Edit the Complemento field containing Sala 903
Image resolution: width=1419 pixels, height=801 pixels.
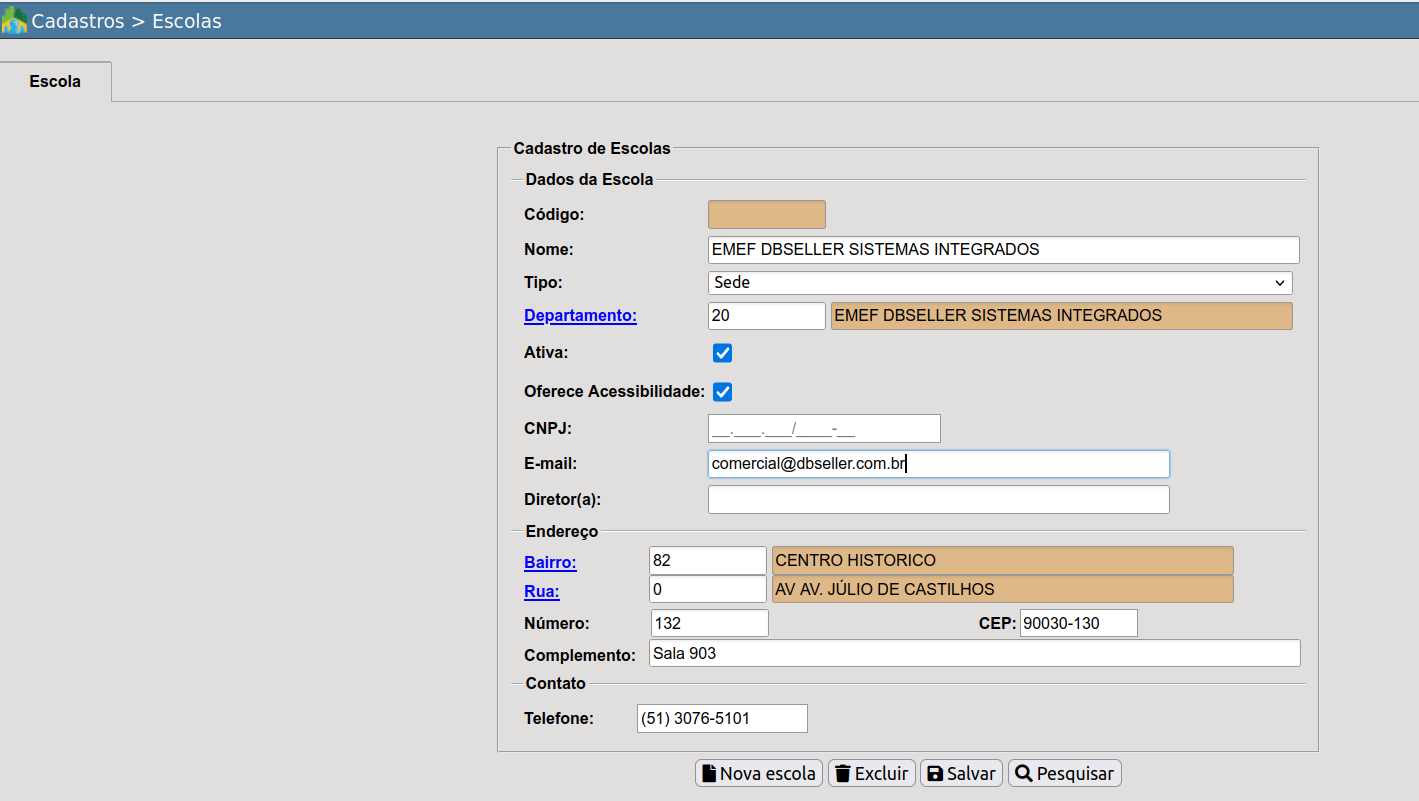click(x=974, y=654)
